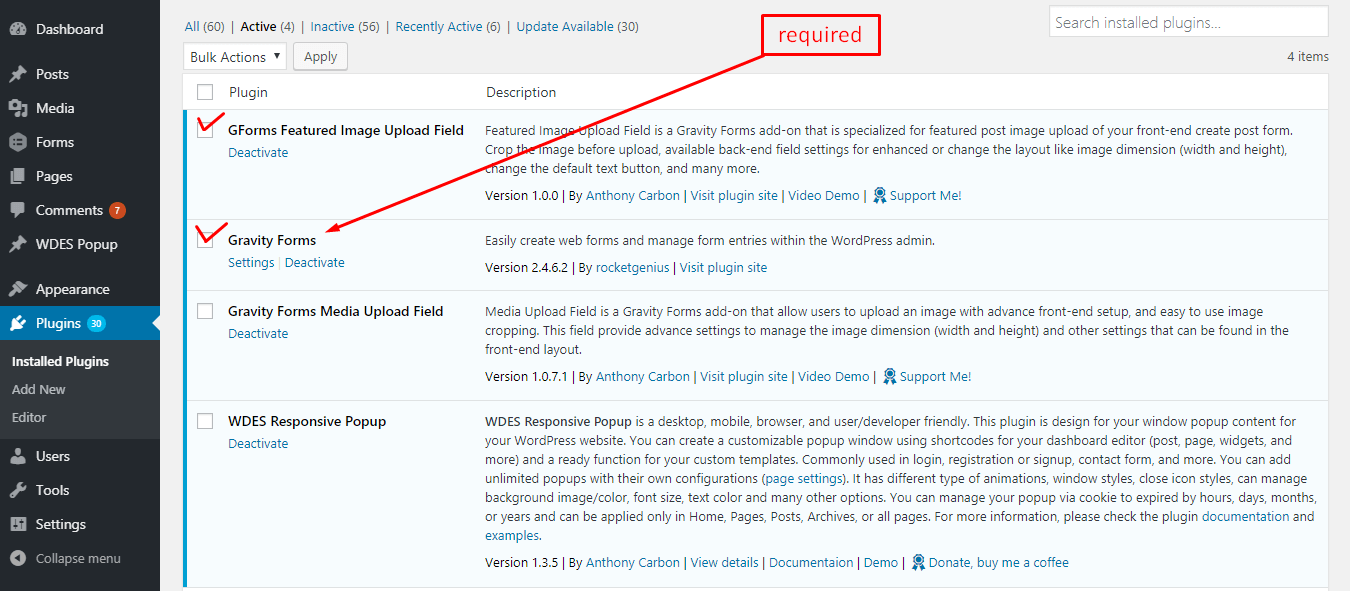Open the Bulk Actions dropdown
The height and width of the screenshot is (591, 1350).
(235, 57)
